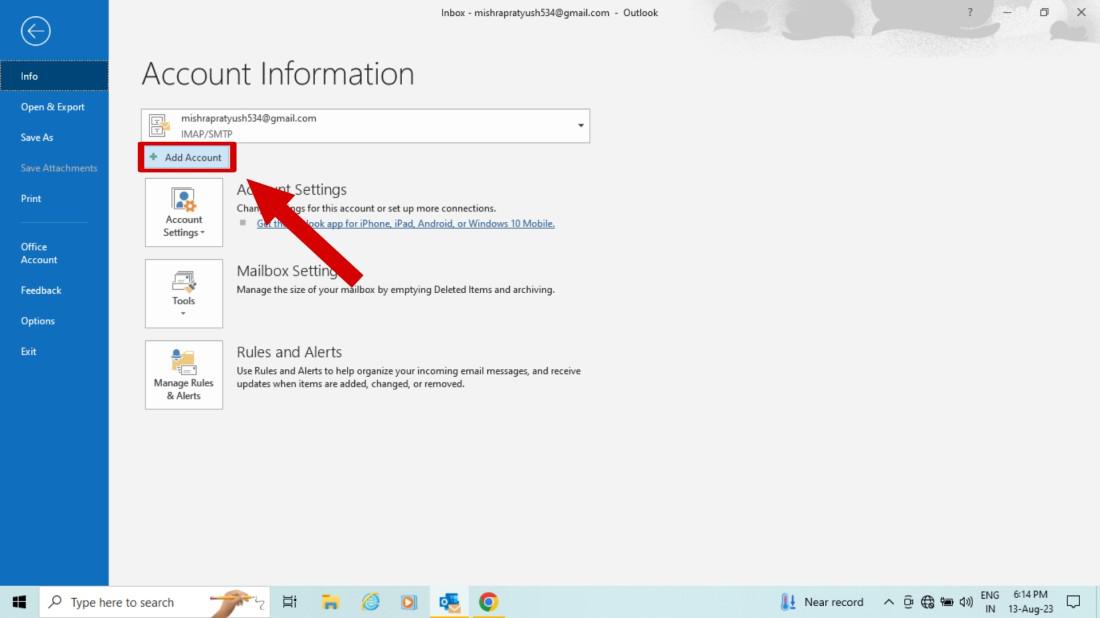
Task: Click the ENG IN language indicator
Action: [989, 602]
